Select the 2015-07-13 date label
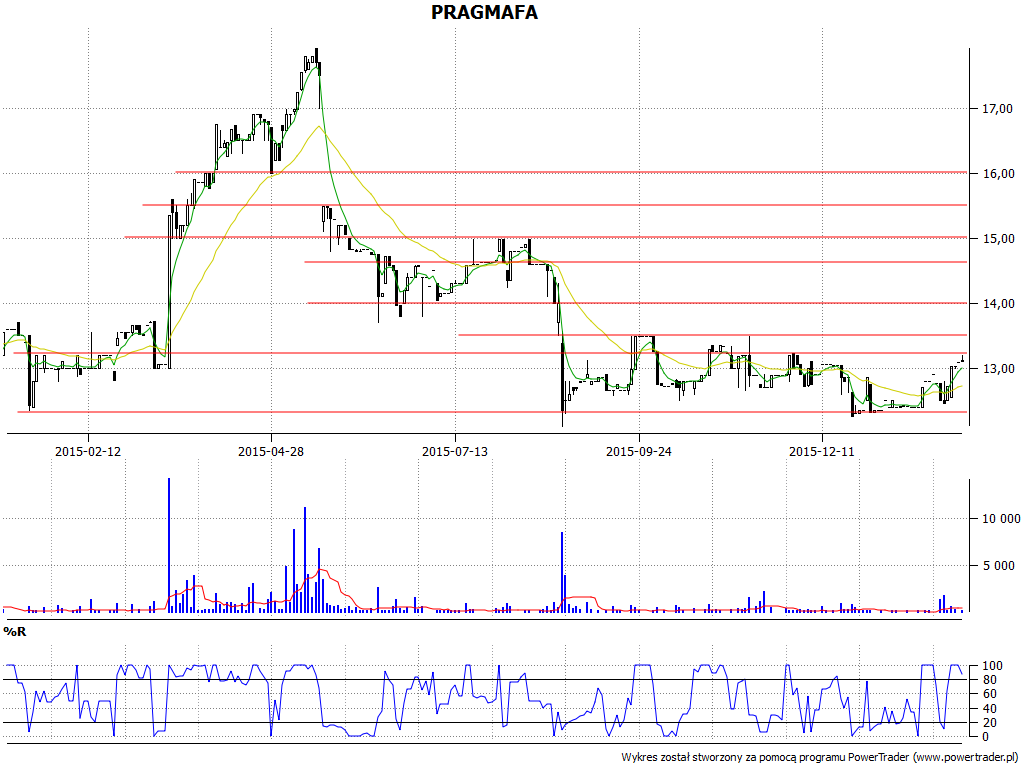The image size is (1024, 768). point(455,451)
